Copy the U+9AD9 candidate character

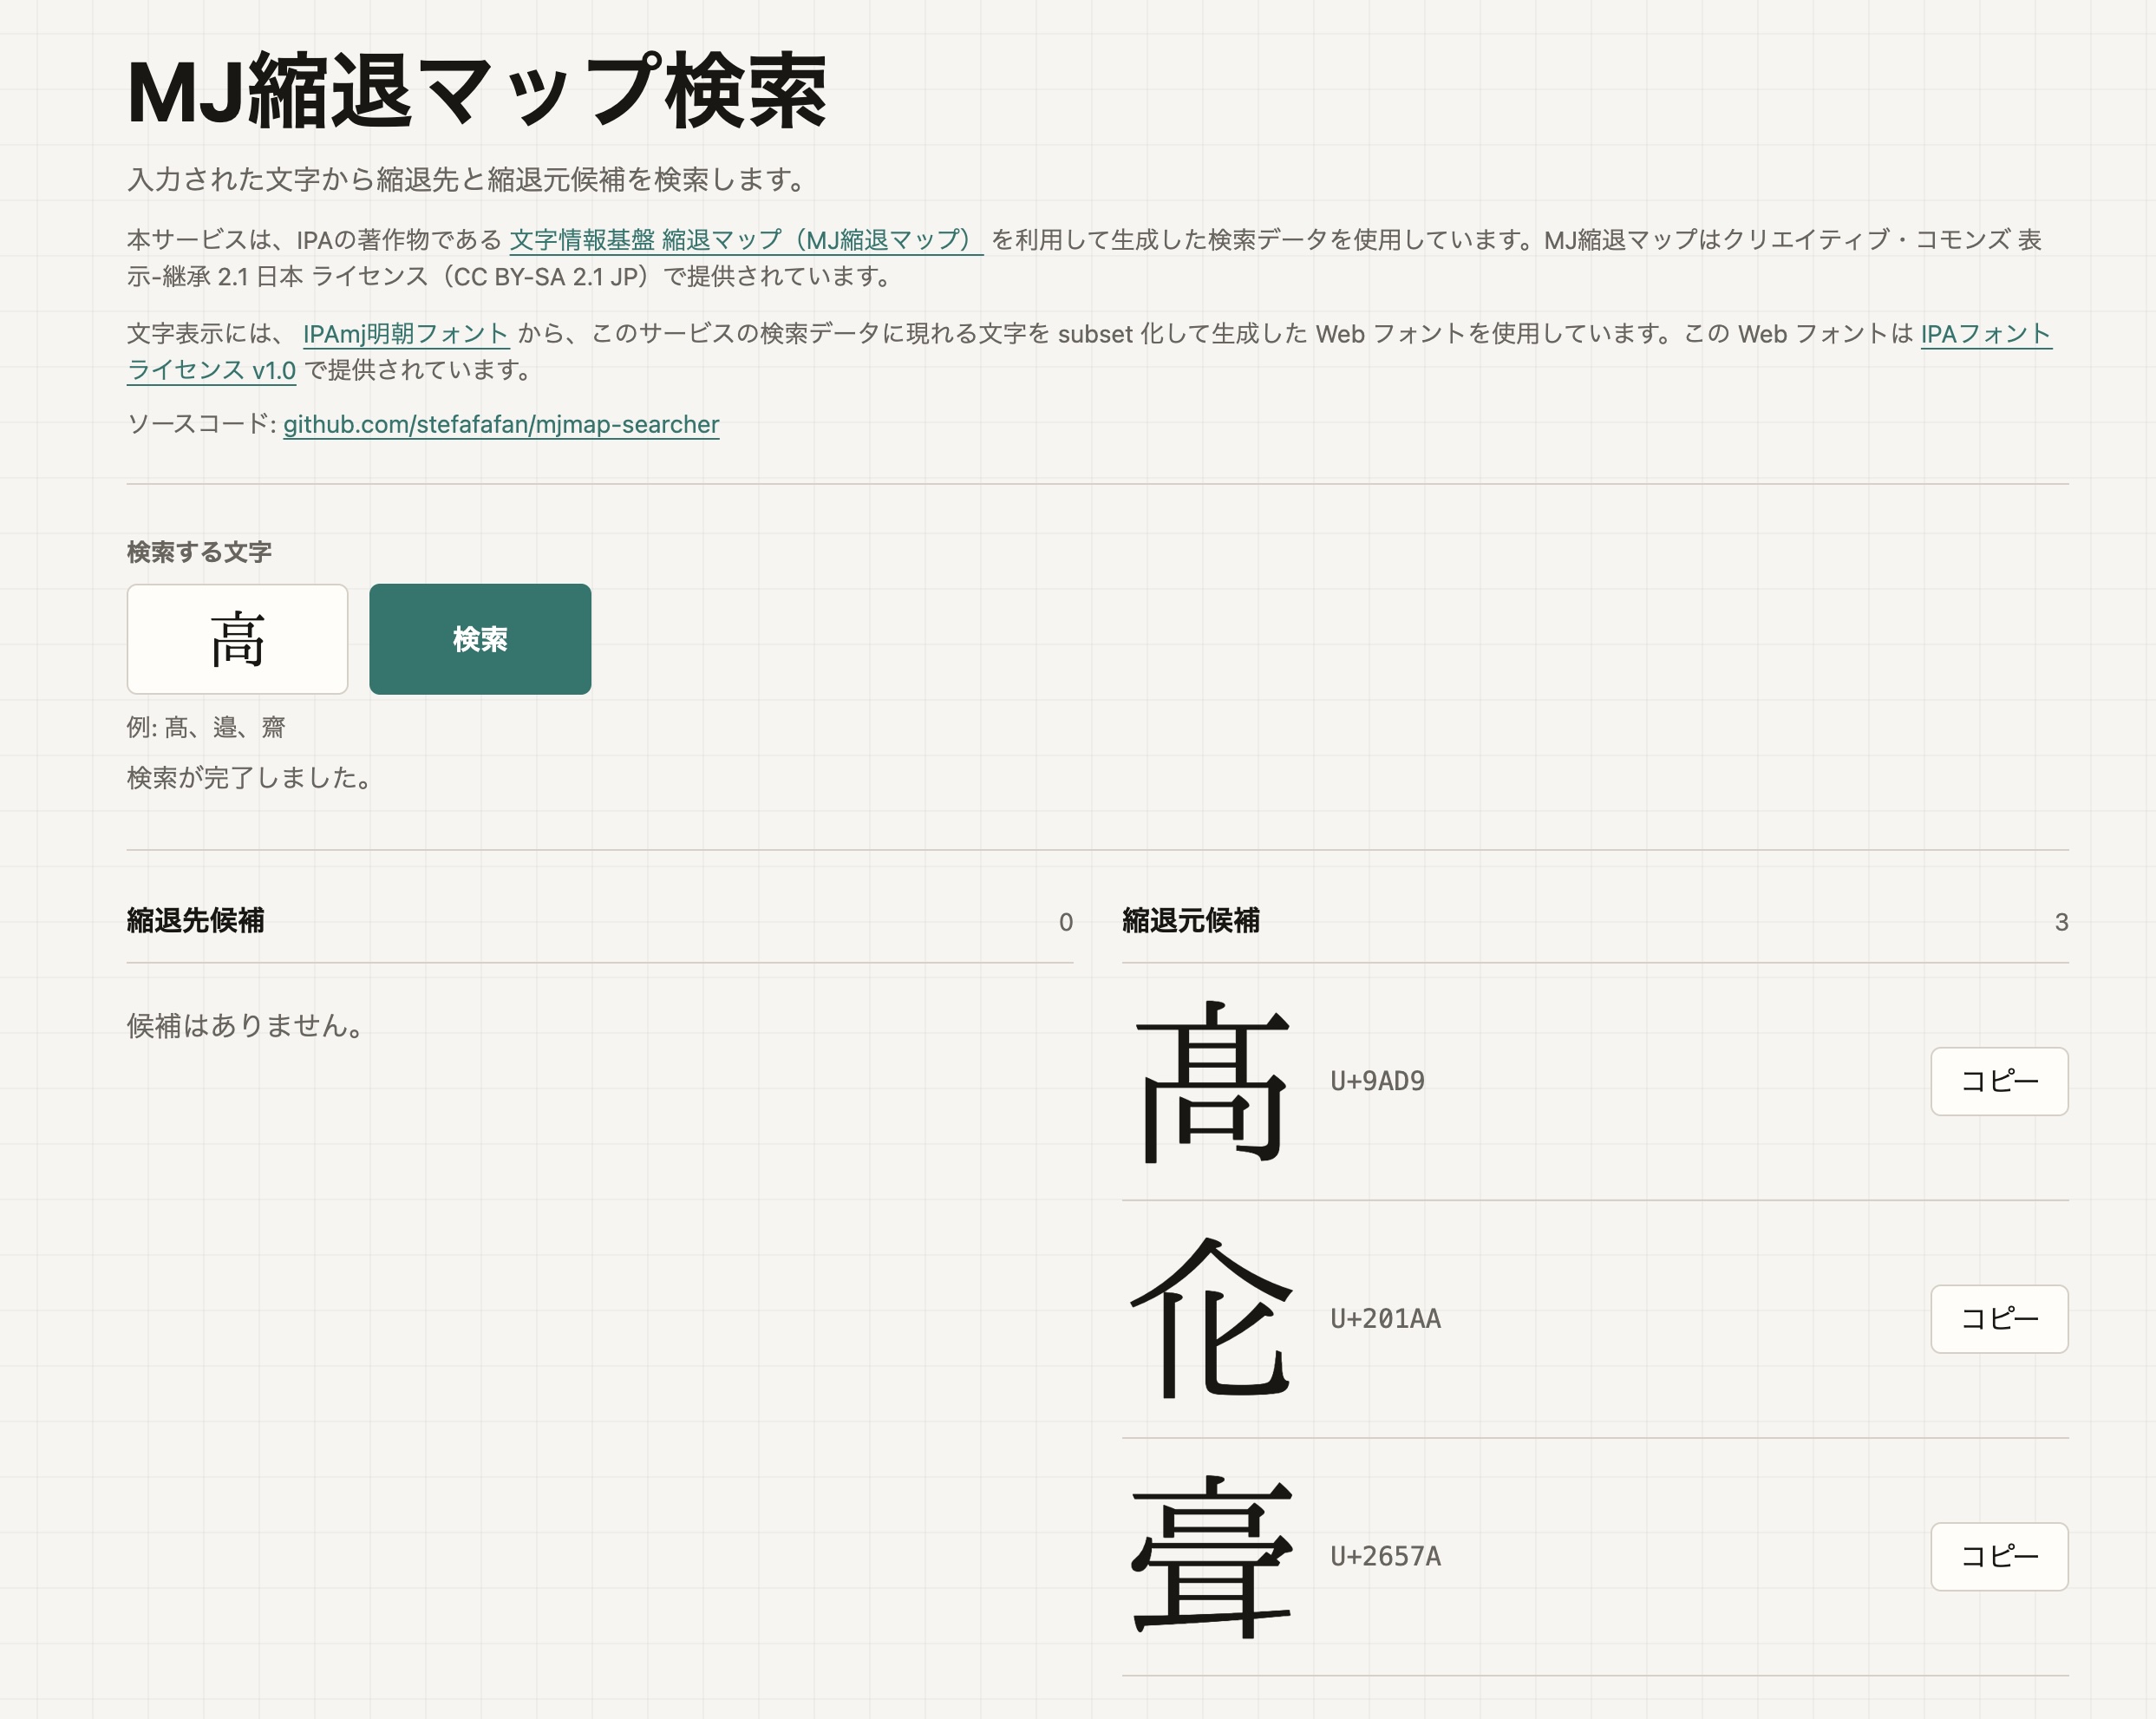pos(1999,1081)
